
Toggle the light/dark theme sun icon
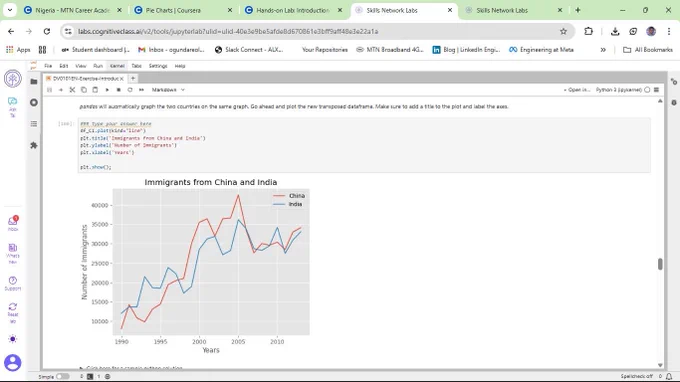tap(13, 339)
